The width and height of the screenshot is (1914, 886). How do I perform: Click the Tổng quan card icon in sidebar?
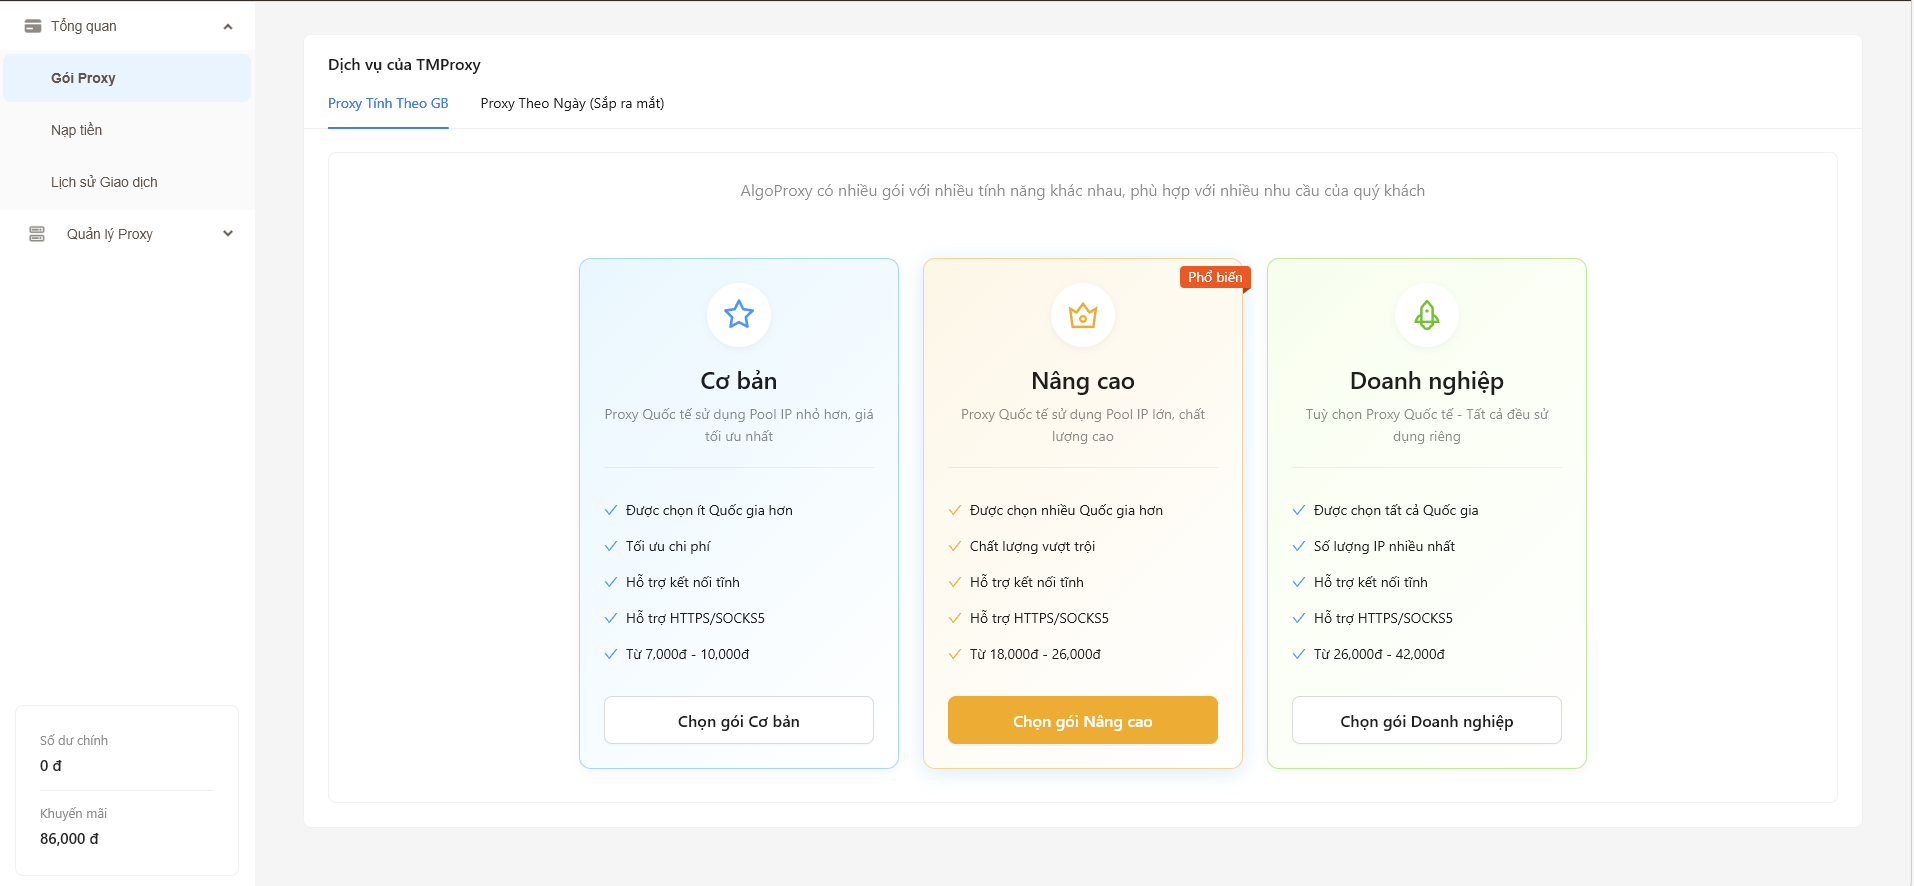pos(33,26)
